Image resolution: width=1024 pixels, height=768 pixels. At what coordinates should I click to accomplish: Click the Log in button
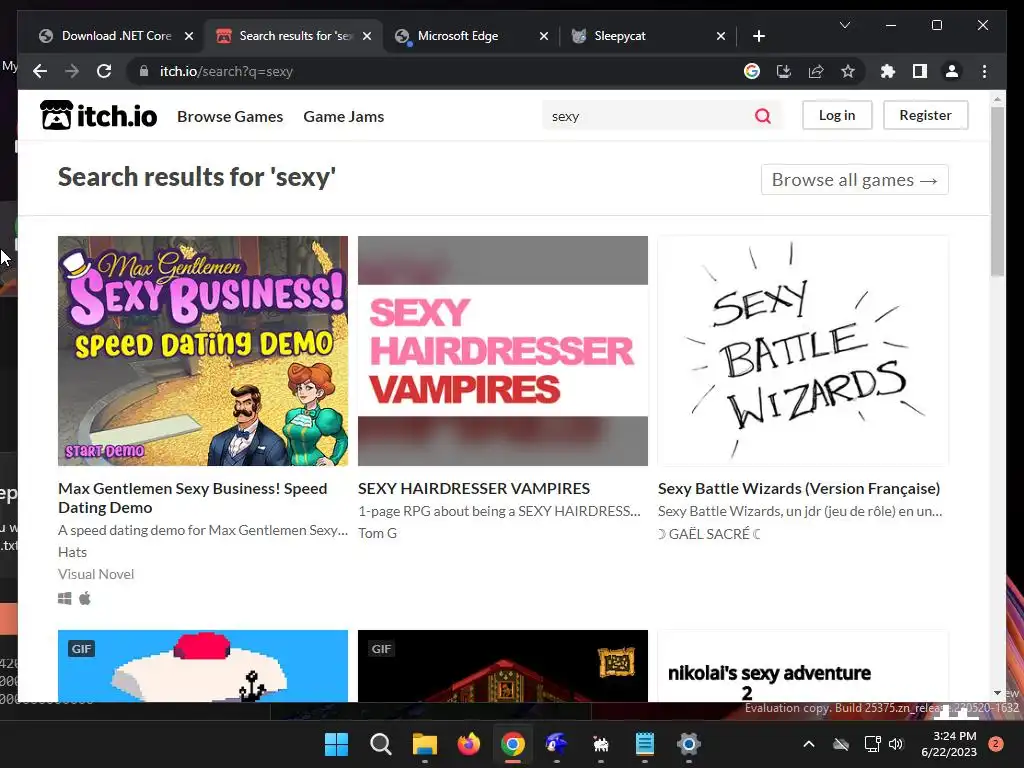coord(837,115)
